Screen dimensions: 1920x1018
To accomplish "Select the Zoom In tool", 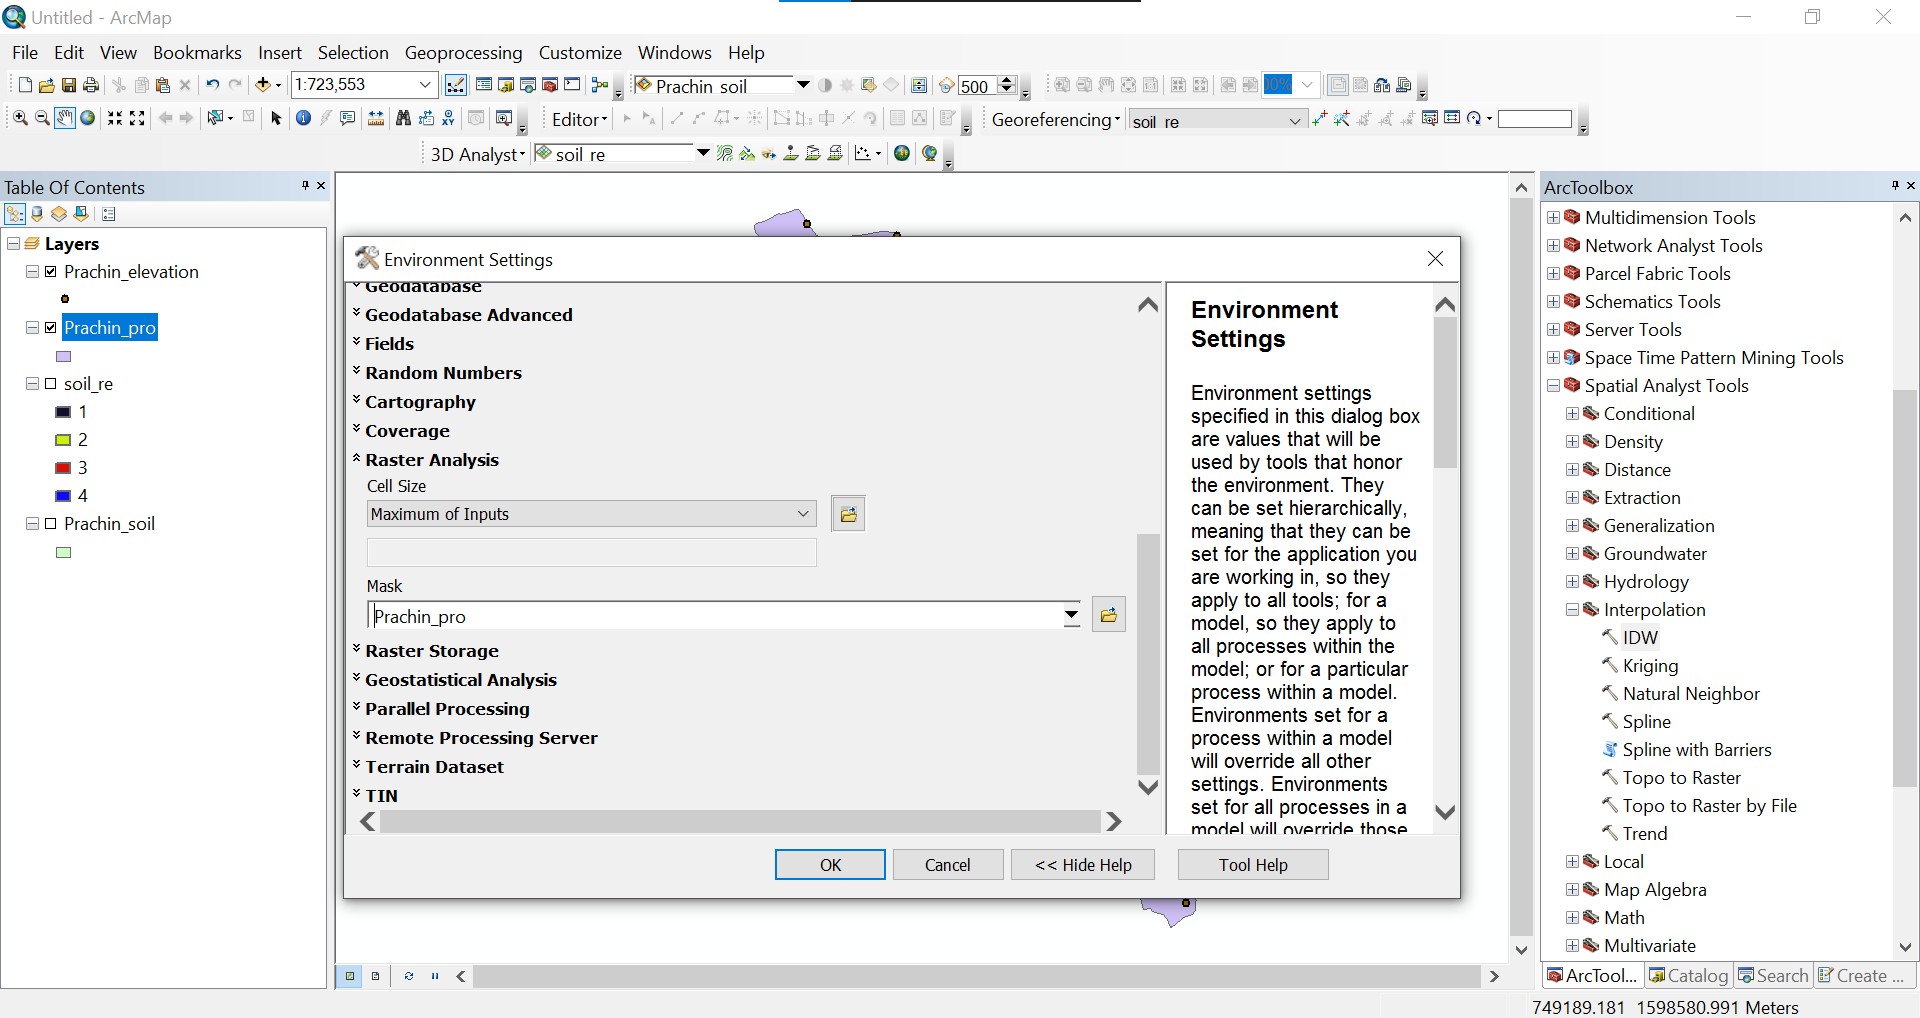I will pos(20,118).
